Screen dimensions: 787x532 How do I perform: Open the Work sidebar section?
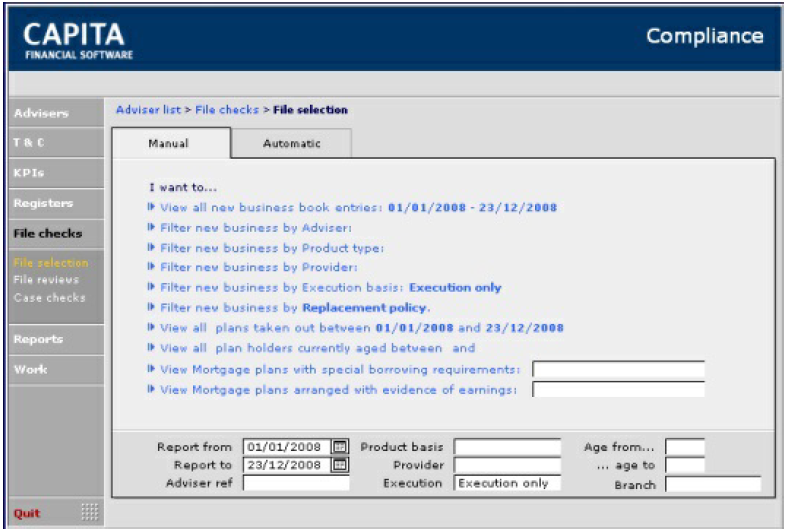click(56, 370)
